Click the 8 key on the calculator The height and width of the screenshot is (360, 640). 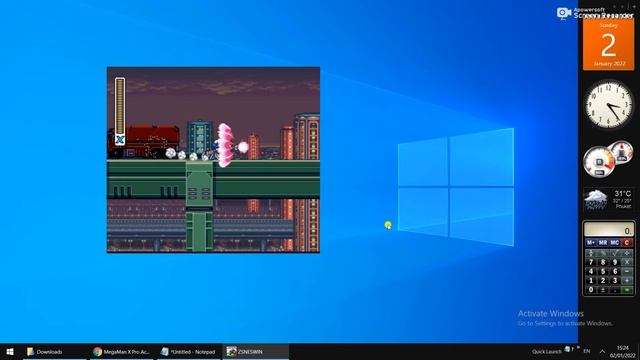[x=603, y=262]
